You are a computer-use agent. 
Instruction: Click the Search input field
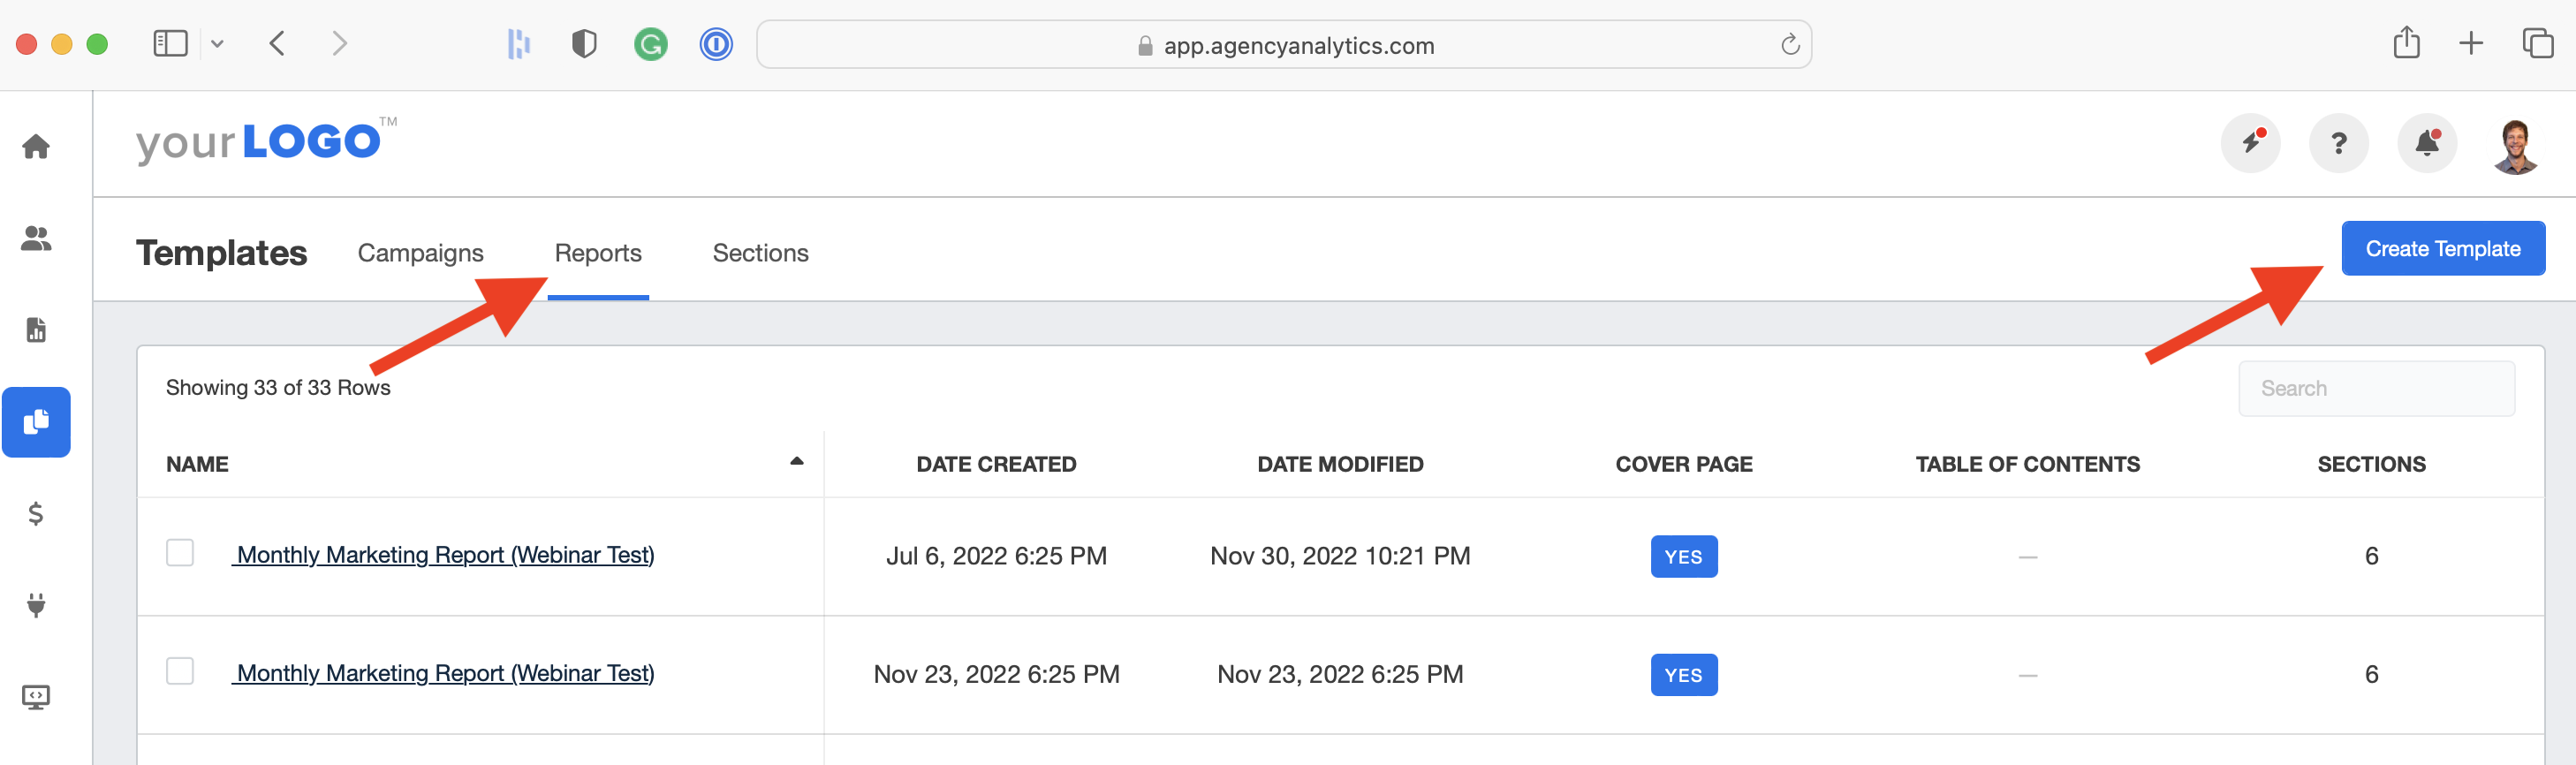pos(2376,389)
